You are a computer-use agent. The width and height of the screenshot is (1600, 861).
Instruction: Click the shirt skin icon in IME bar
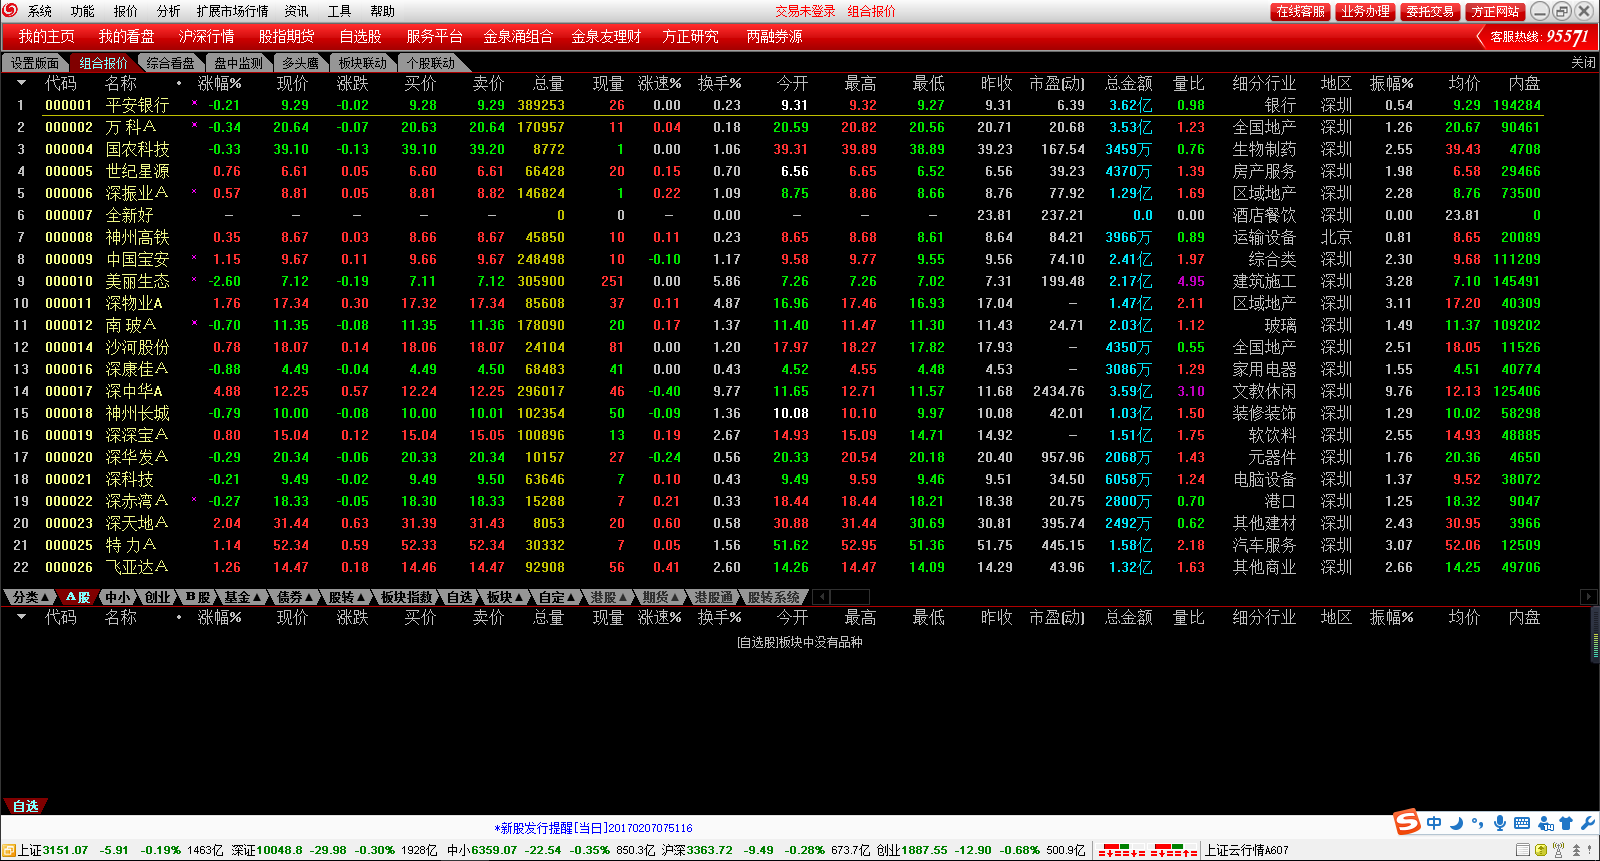coord(1566,823)
